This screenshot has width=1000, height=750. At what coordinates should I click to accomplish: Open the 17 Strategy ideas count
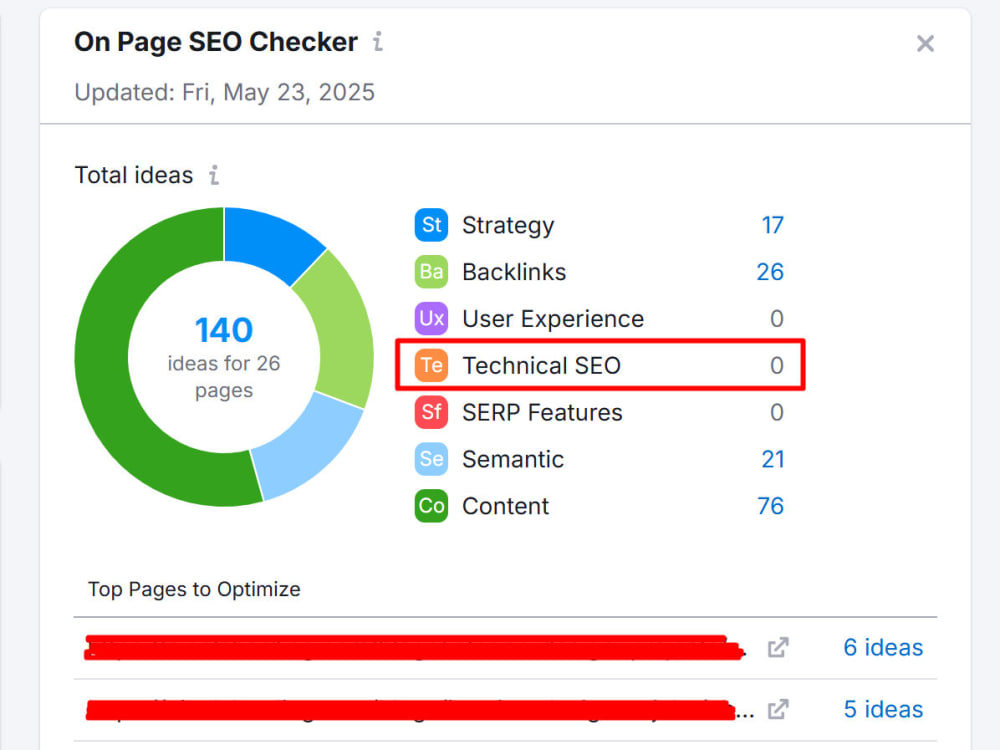pos(772,225)
